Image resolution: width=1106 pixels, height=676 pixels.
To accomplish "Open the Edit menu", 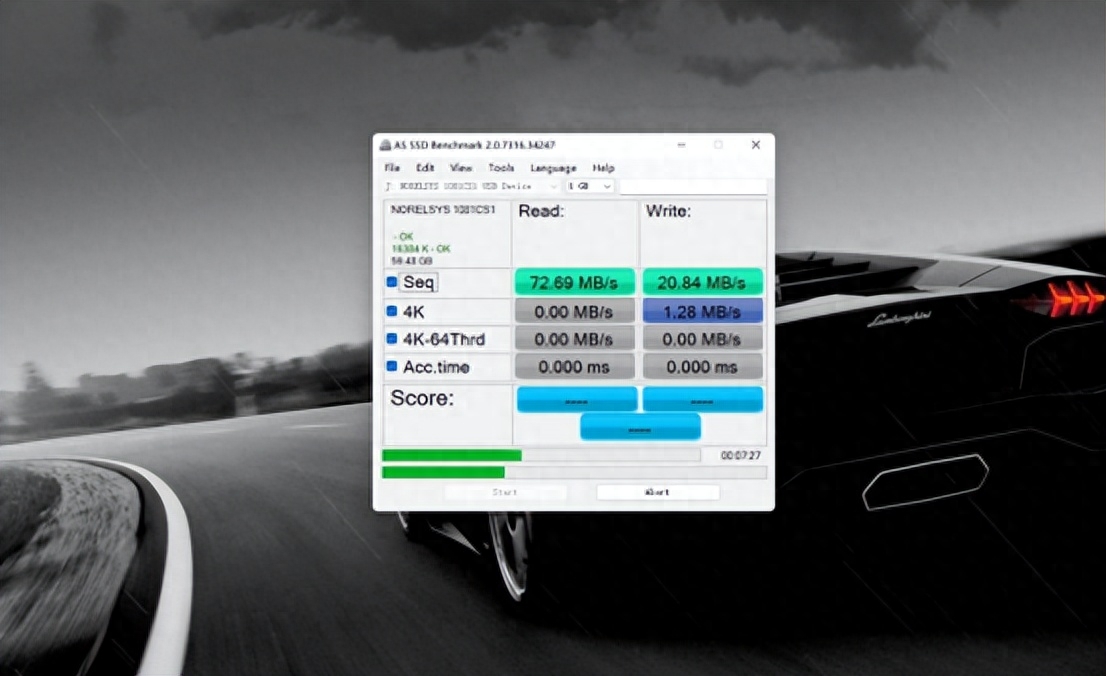I will 425,168.
